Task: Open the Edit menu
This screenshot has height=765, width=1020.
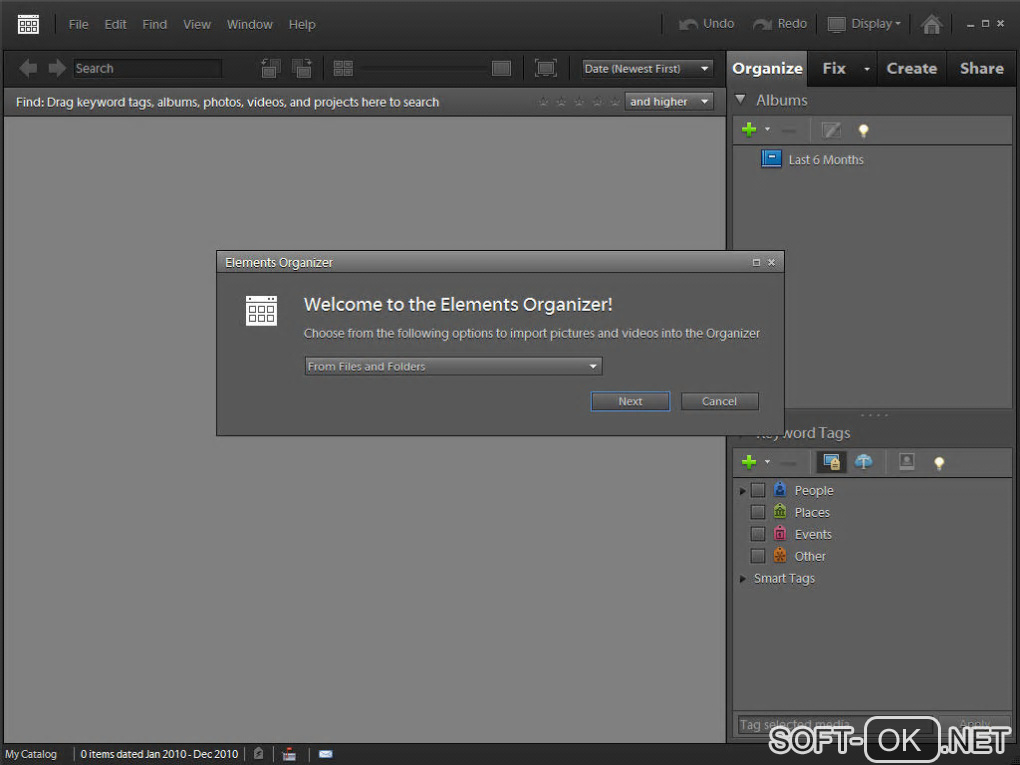Action: point(115,25)
